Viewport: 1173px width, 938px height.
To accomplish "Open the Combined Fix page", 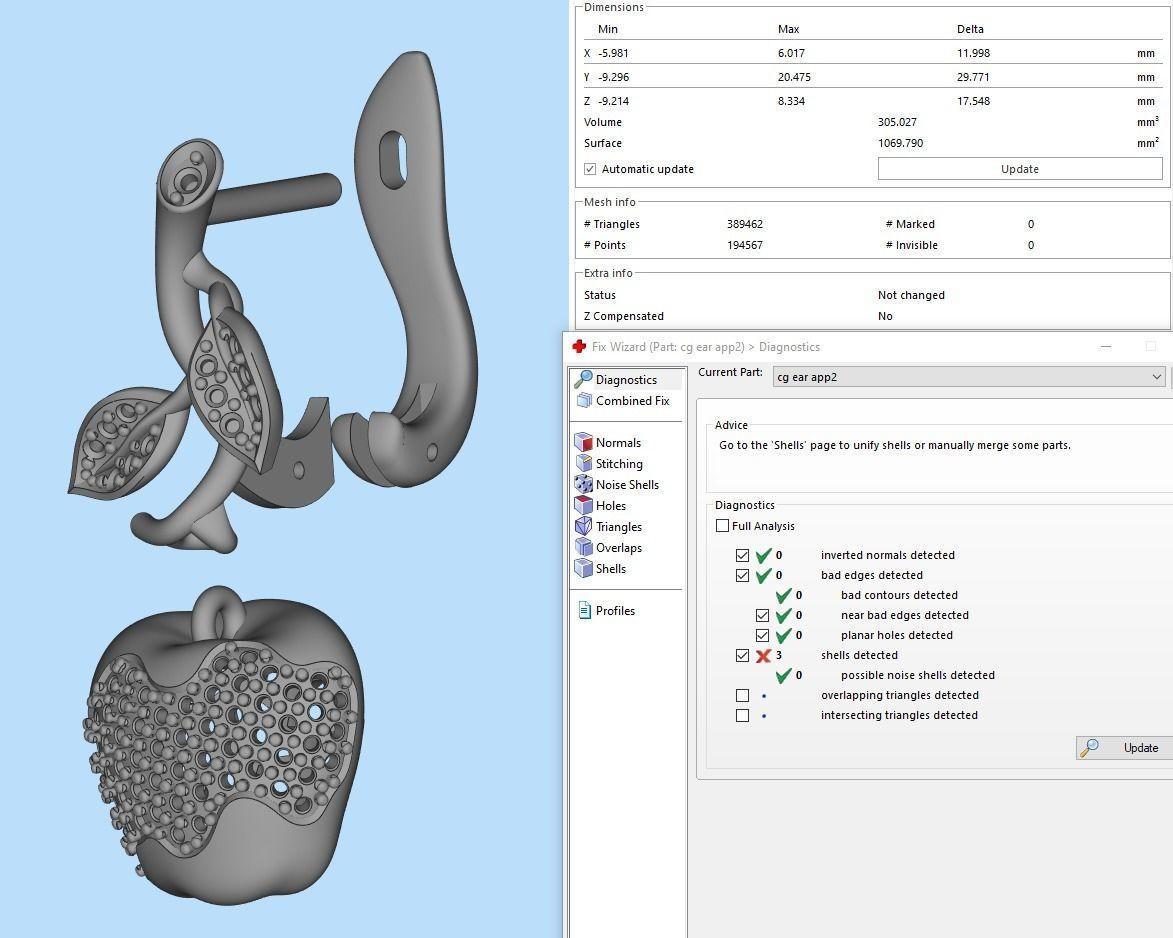I will pyautogui.click(x=632, y=401).
